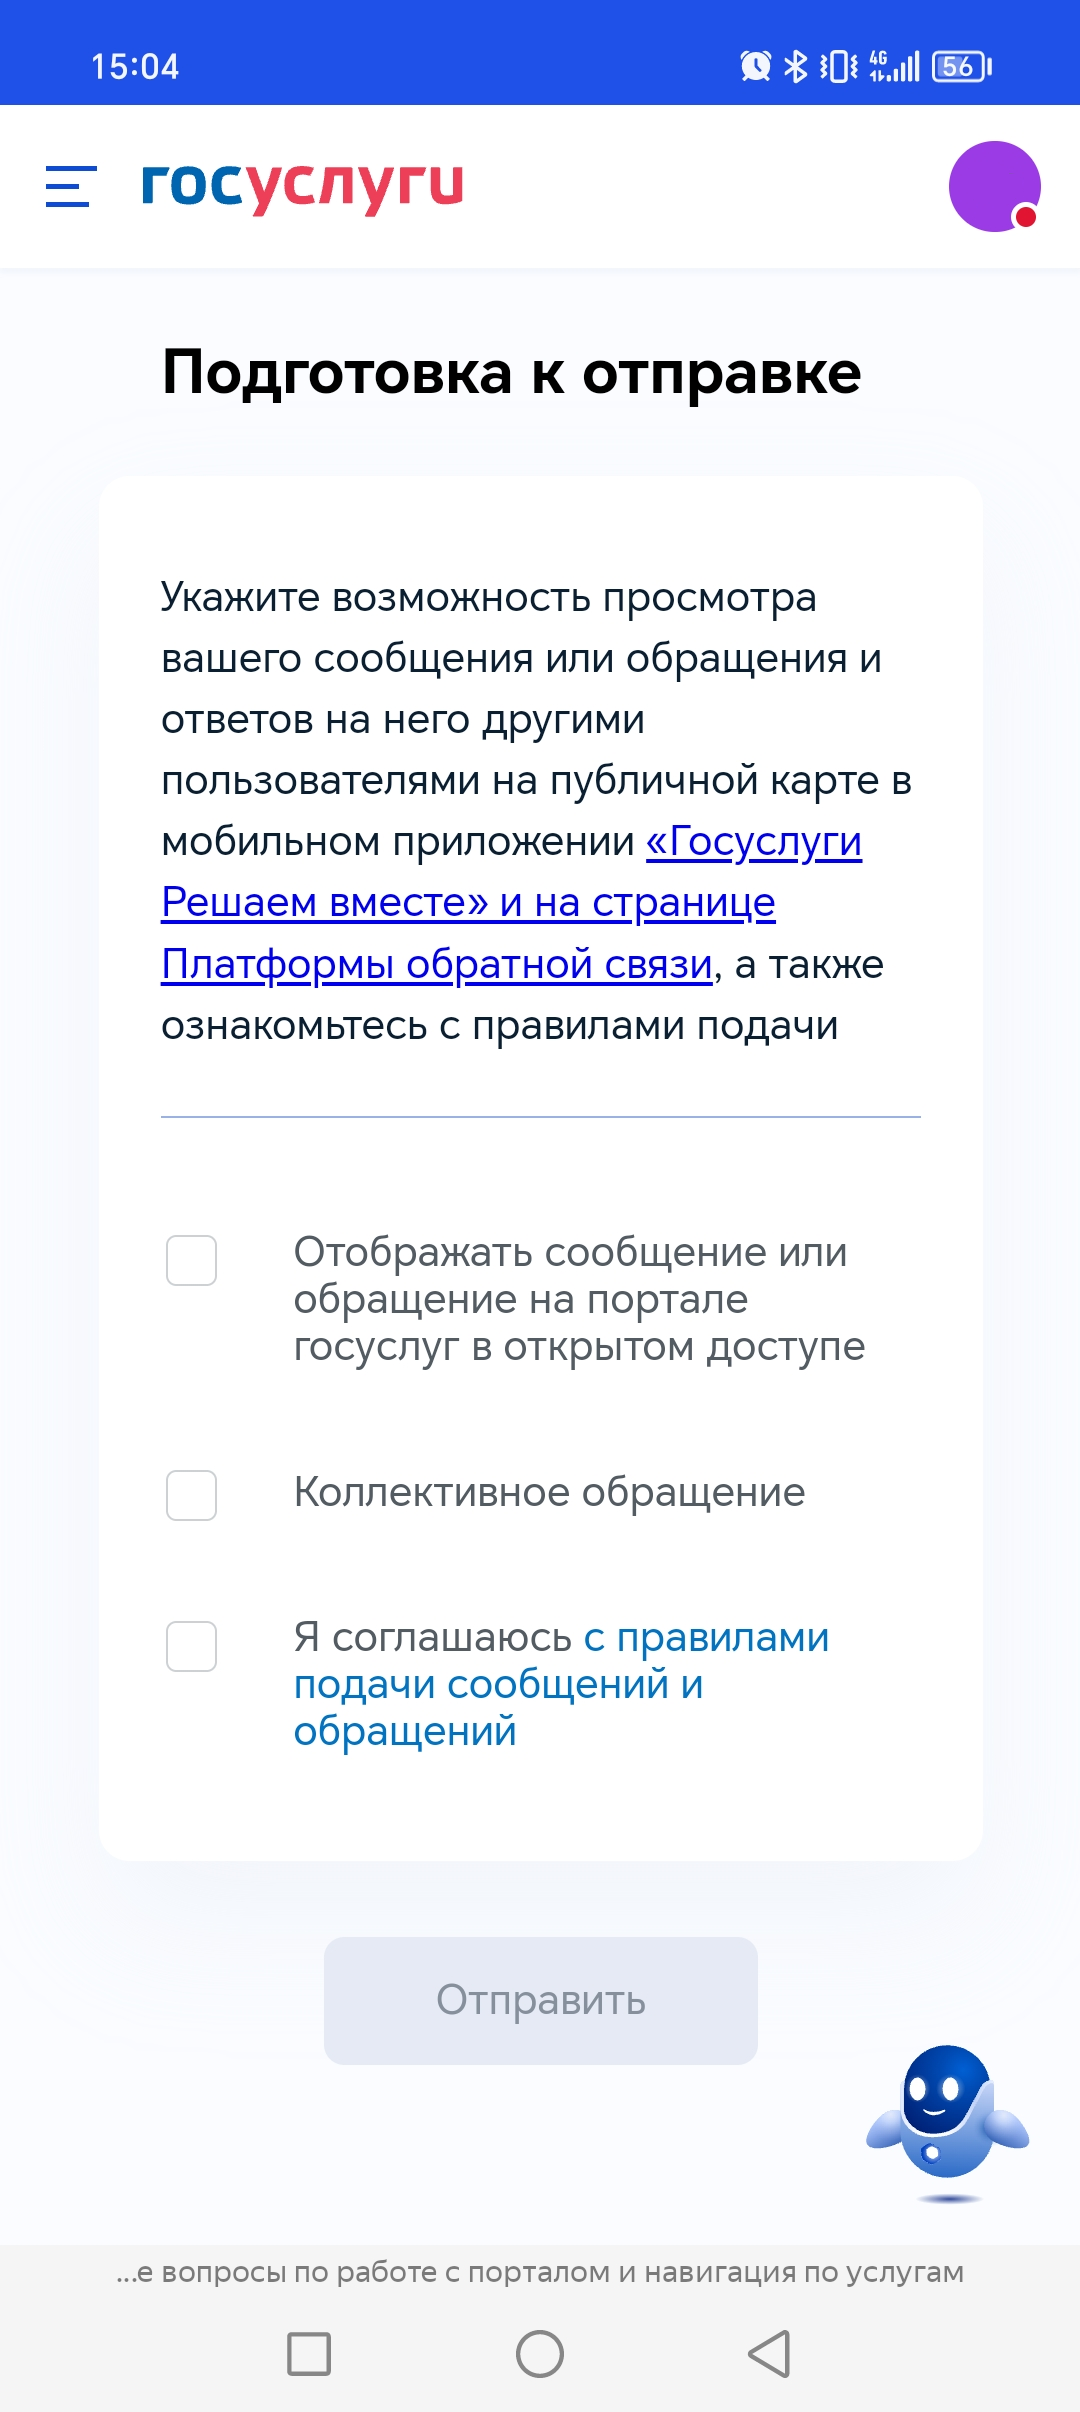Tap the Bluetooth icon in status bar

pos(796,66)
